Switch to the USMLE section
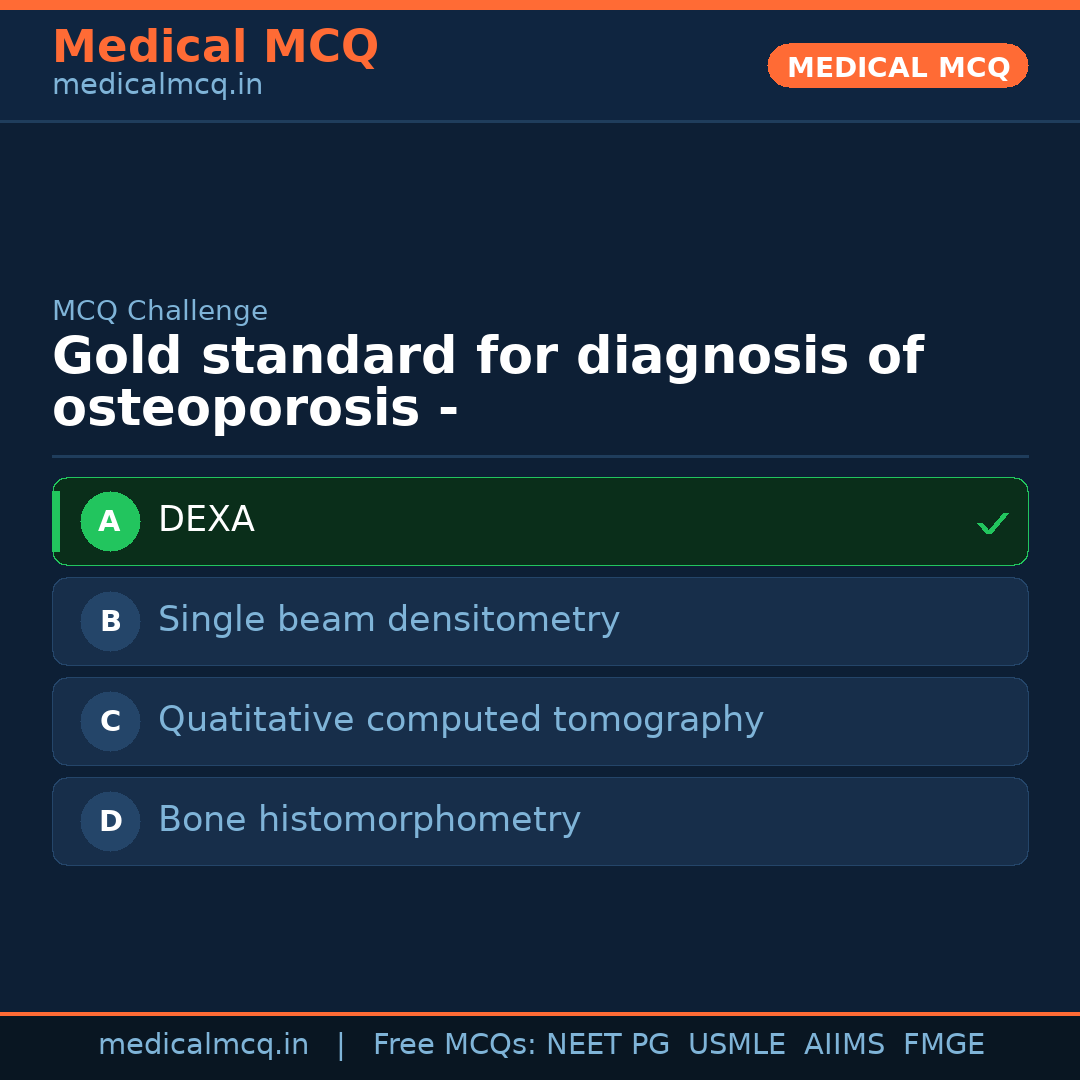This screenshot has width=1080, height=1080. click(737, 1043)
